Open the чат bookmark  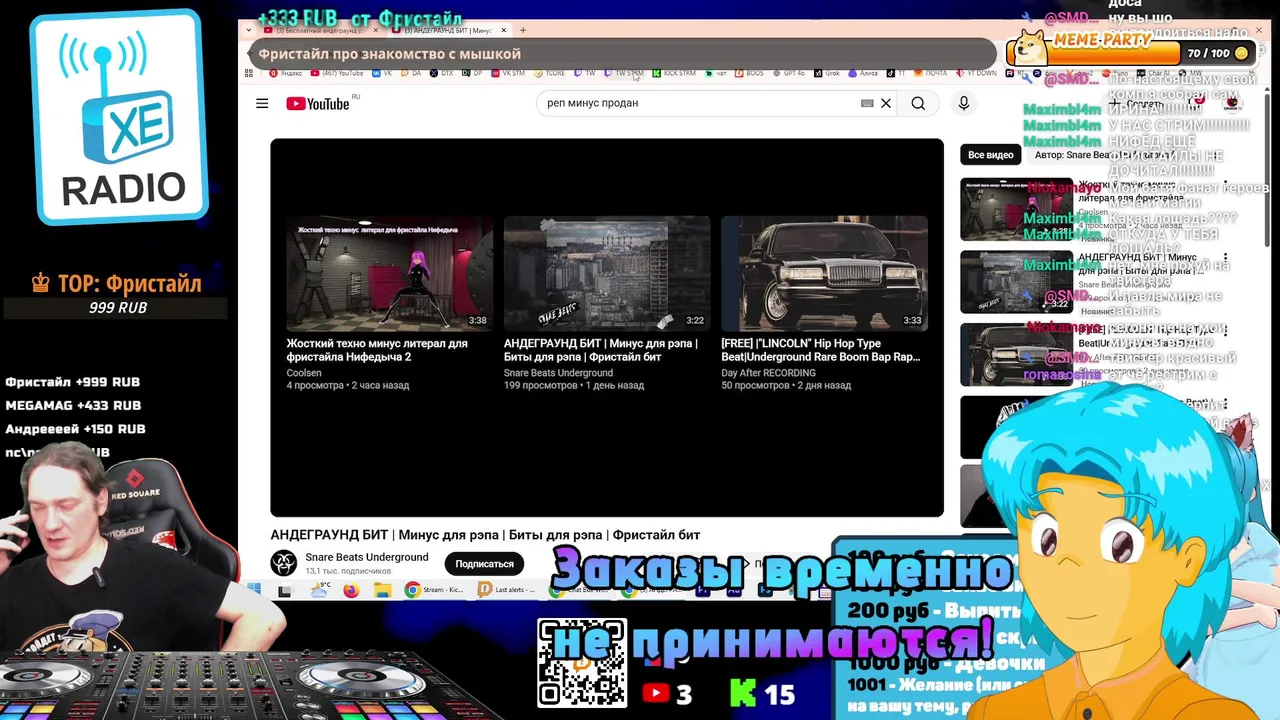[x=716, y=73]
